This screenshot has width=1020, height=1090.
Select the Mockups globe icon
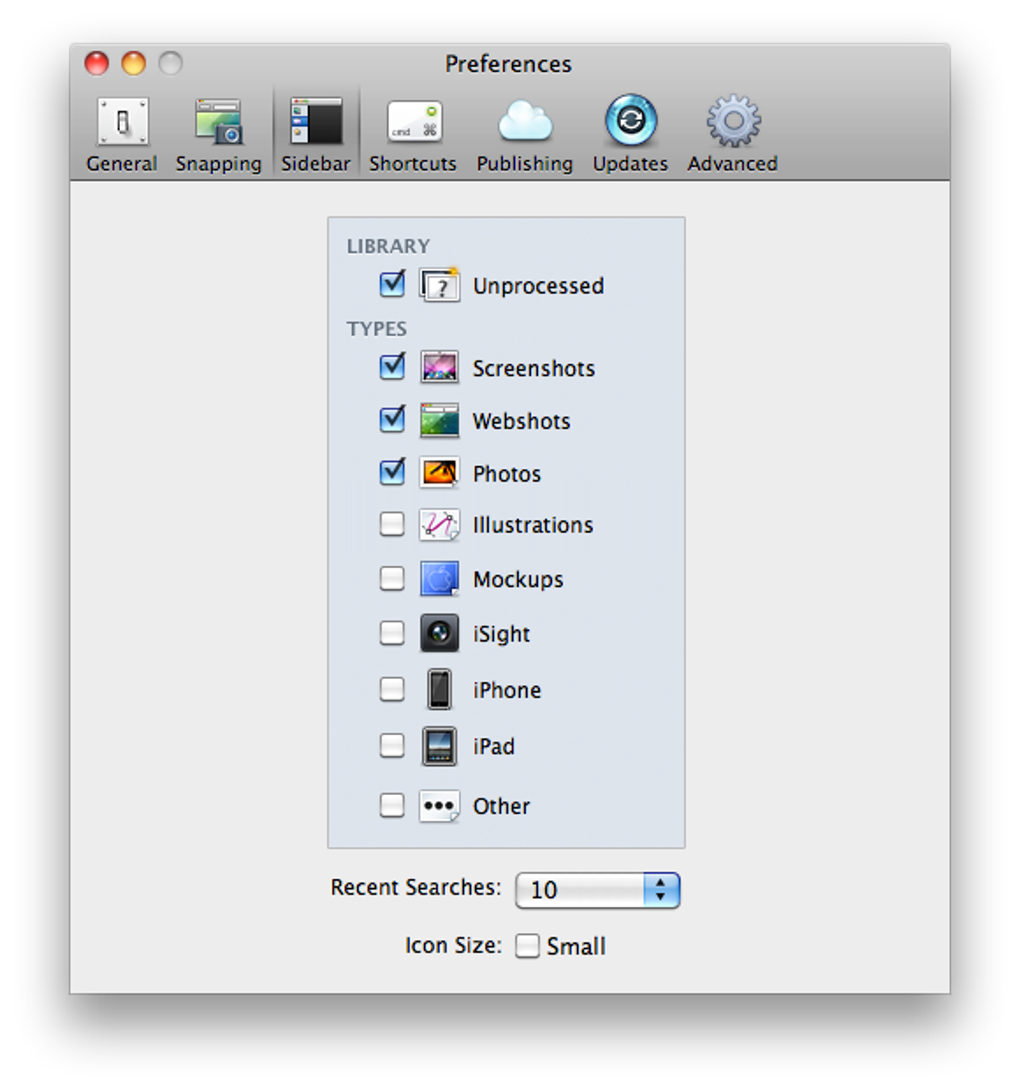[439, 578]
